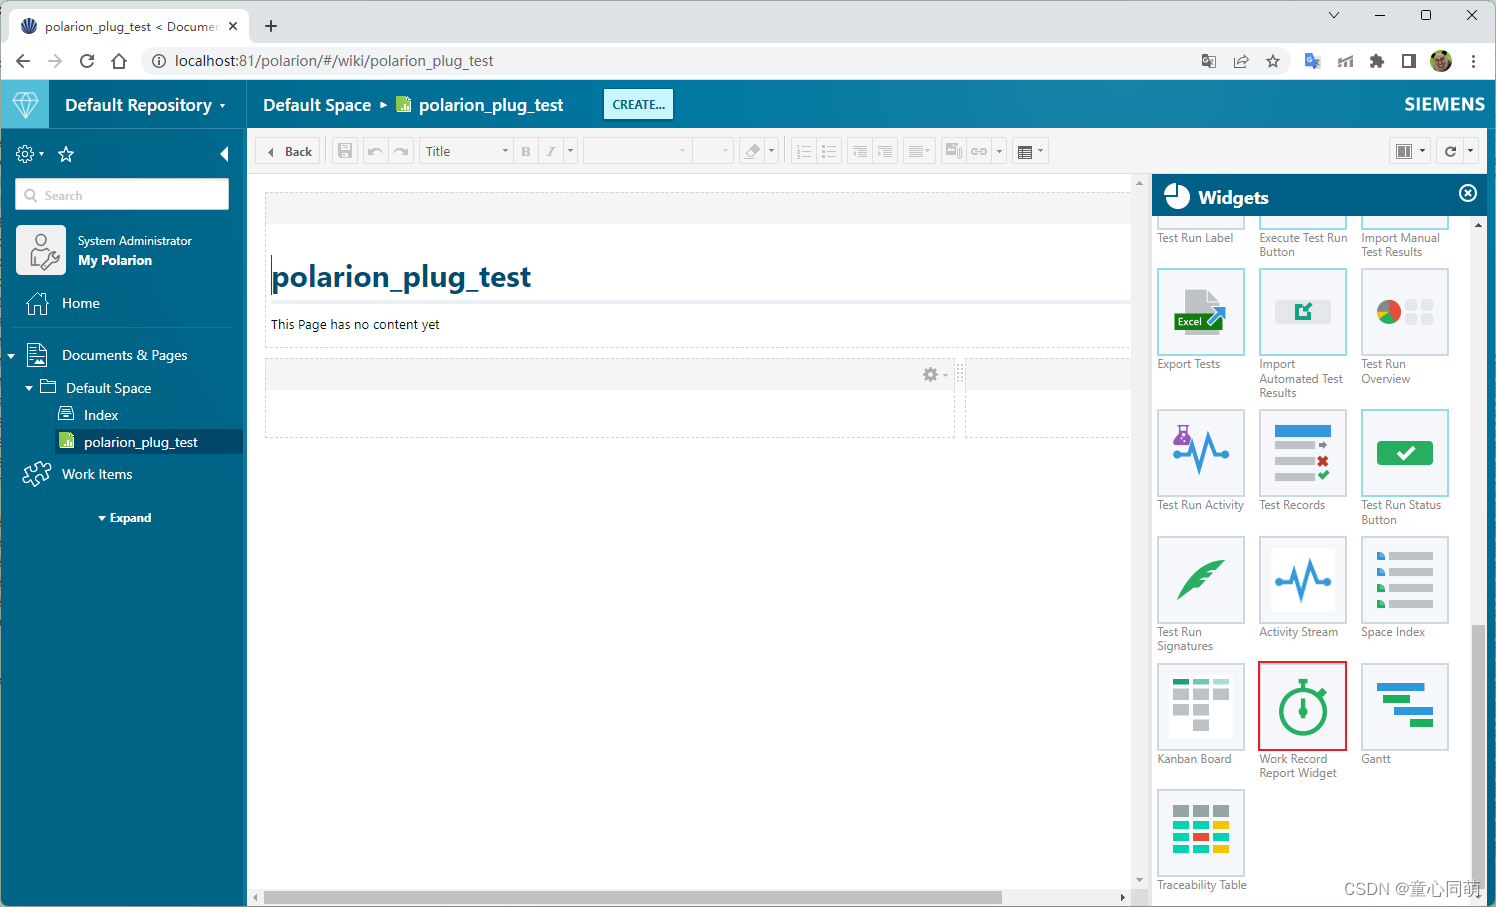Click the Back button in editor toolbar
The image size is (1496, 907).
click(288, 152)
